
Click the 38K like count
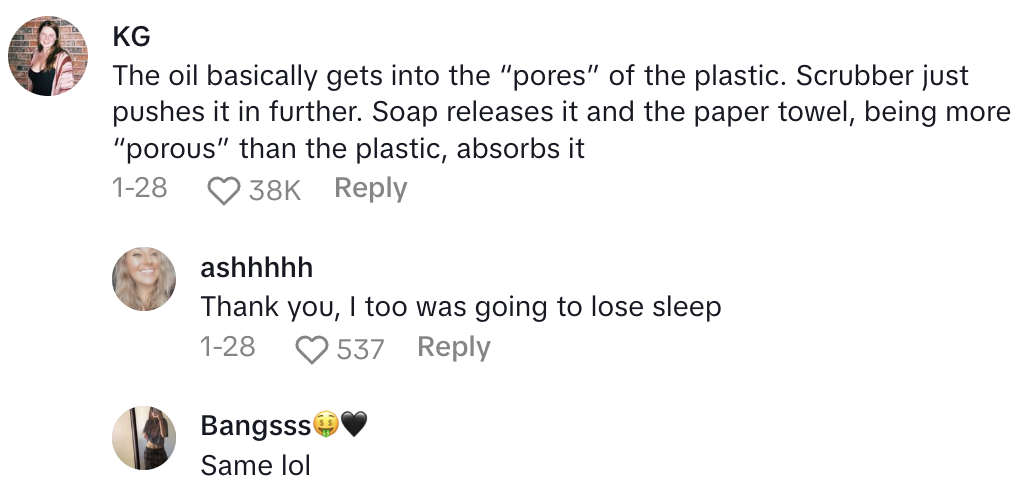(274, 190)
